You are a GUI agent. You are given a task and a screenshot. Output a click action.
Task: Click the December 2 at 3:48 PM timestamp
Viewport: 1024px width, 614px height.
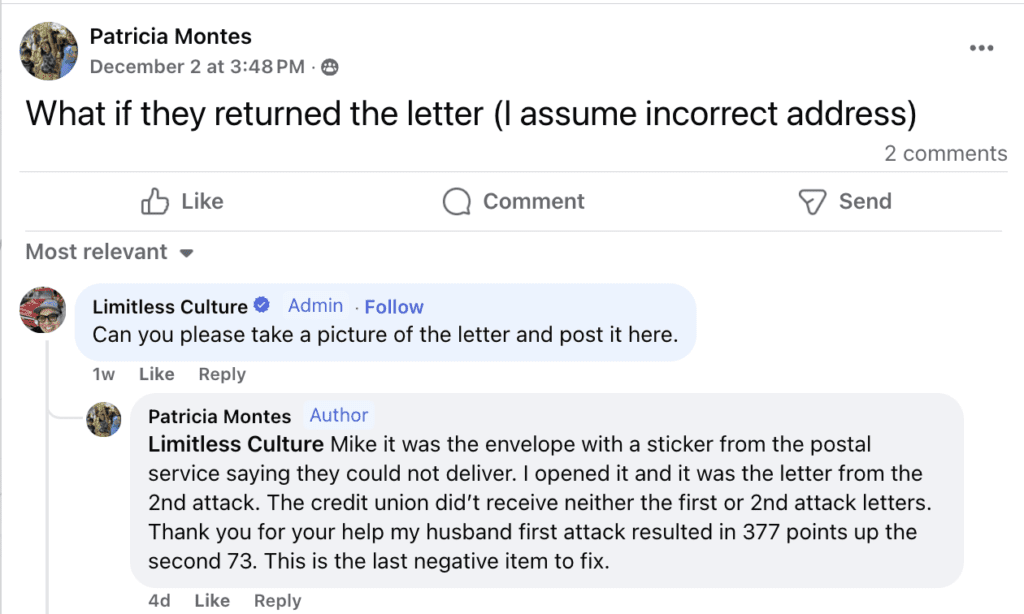point(197,68)
